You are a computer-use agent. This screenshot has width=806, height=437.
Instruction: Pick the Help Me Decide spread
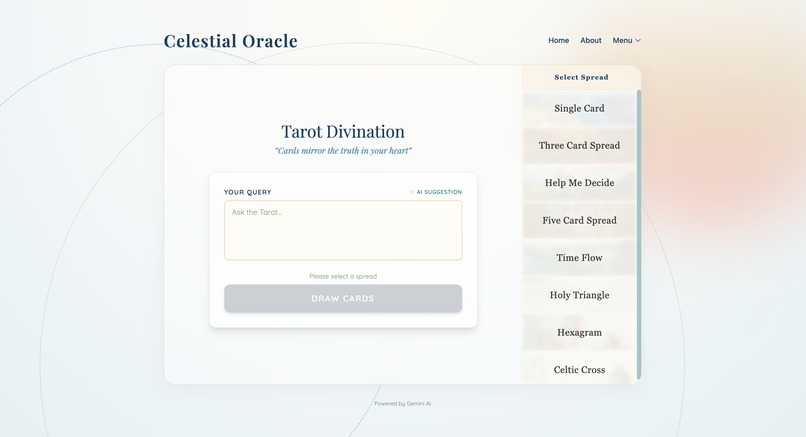pos(579,183)
